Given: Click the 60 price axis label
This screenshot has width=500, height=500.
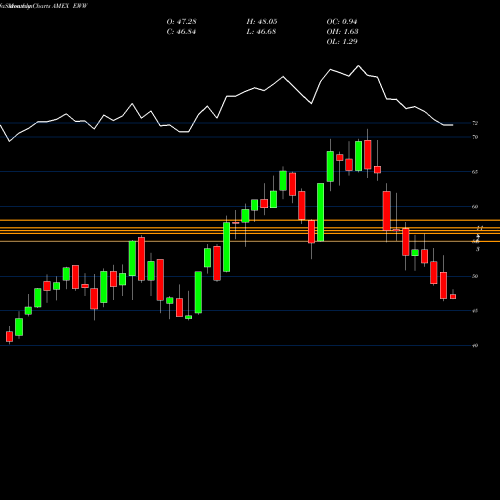Looking at the screenshot, I should pos(475,207).
